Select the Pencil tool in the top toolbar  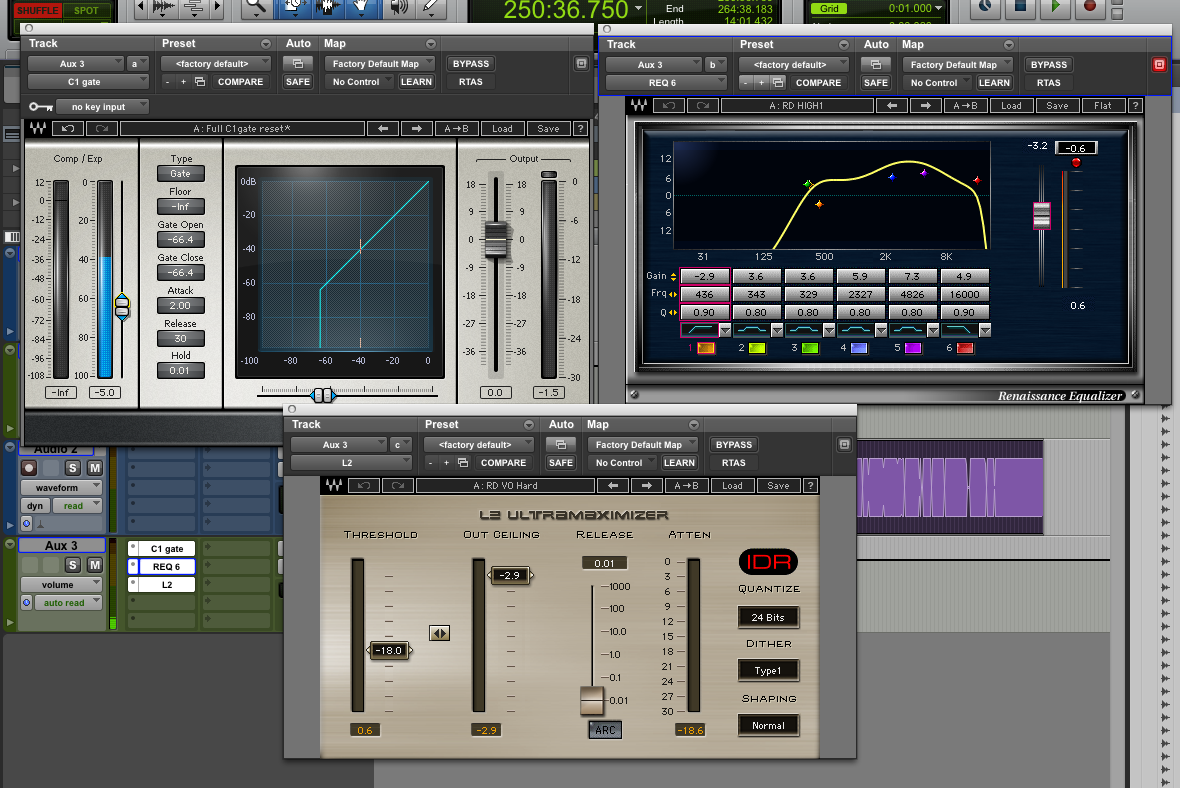[x=430, y=8]
